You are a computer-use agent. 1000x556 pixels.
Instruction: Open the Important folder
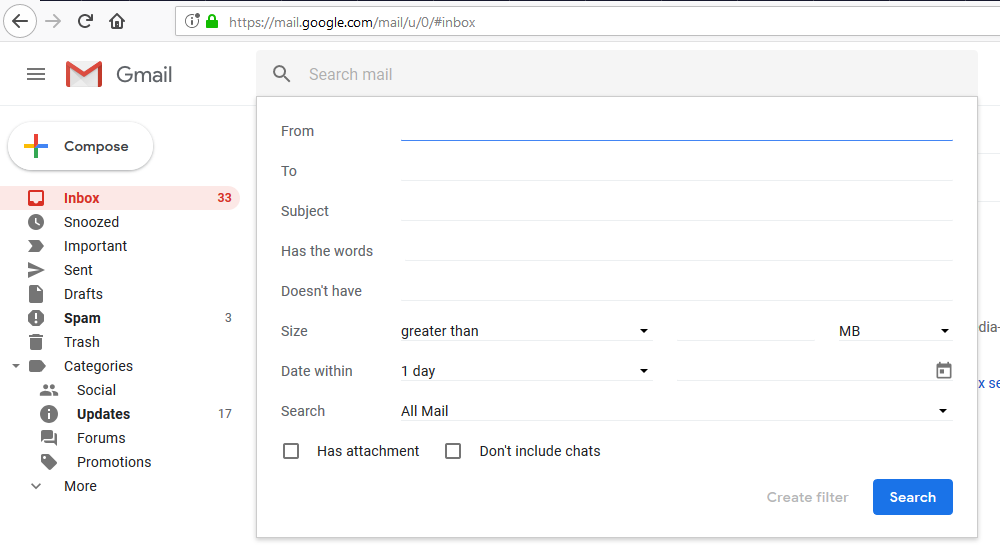pyautogui.click(x=95, y=246)
